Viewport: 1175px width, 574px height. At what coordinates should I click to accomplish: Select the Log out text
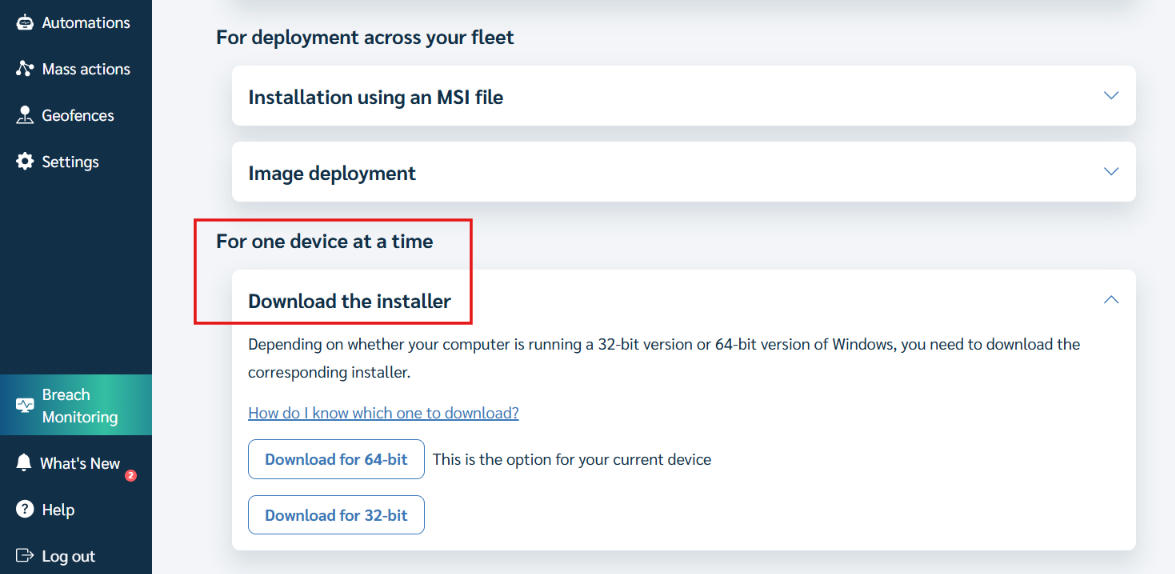pyautogui.click(x=68, y=556)
